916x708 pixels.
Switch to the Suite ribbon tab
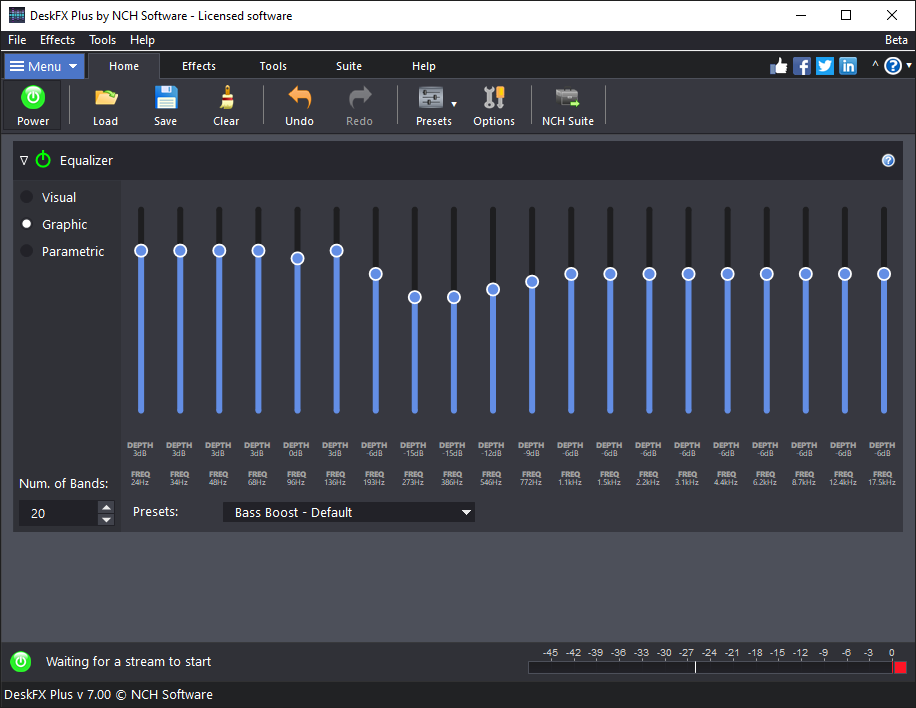tap(349, 66)
